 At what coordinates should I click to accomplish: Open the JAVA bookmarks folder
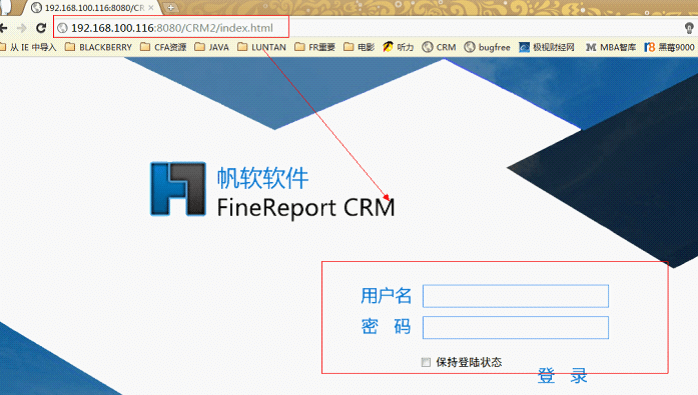(211, 47)
